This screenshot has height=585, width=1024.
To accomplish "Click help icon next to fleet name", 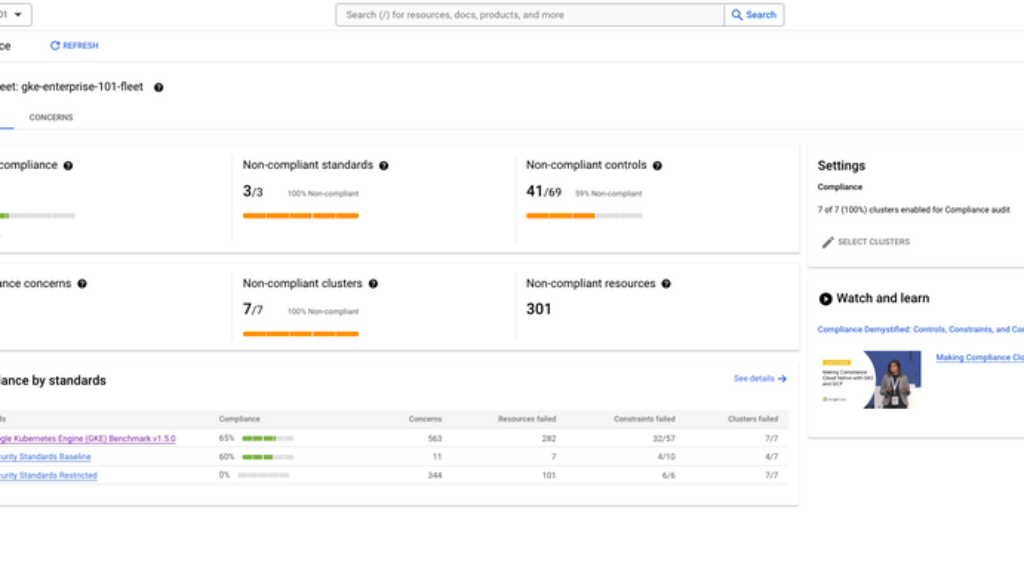I will 158,88.
